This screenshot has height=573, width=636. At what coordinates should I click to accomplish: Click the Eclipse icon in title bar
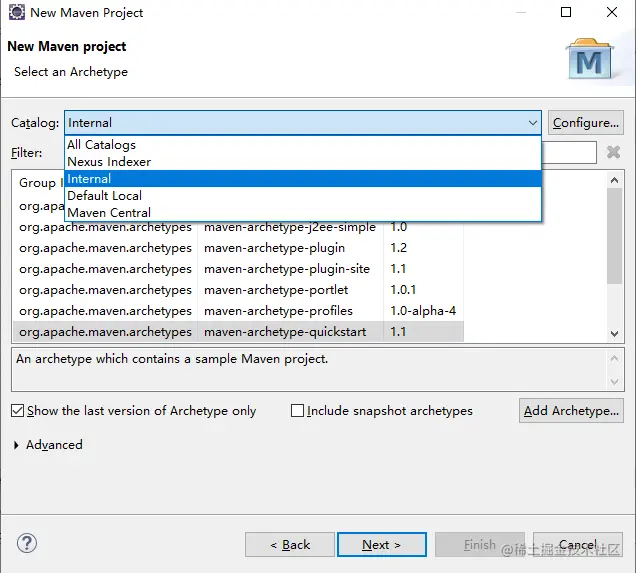[x=17, y=12]
